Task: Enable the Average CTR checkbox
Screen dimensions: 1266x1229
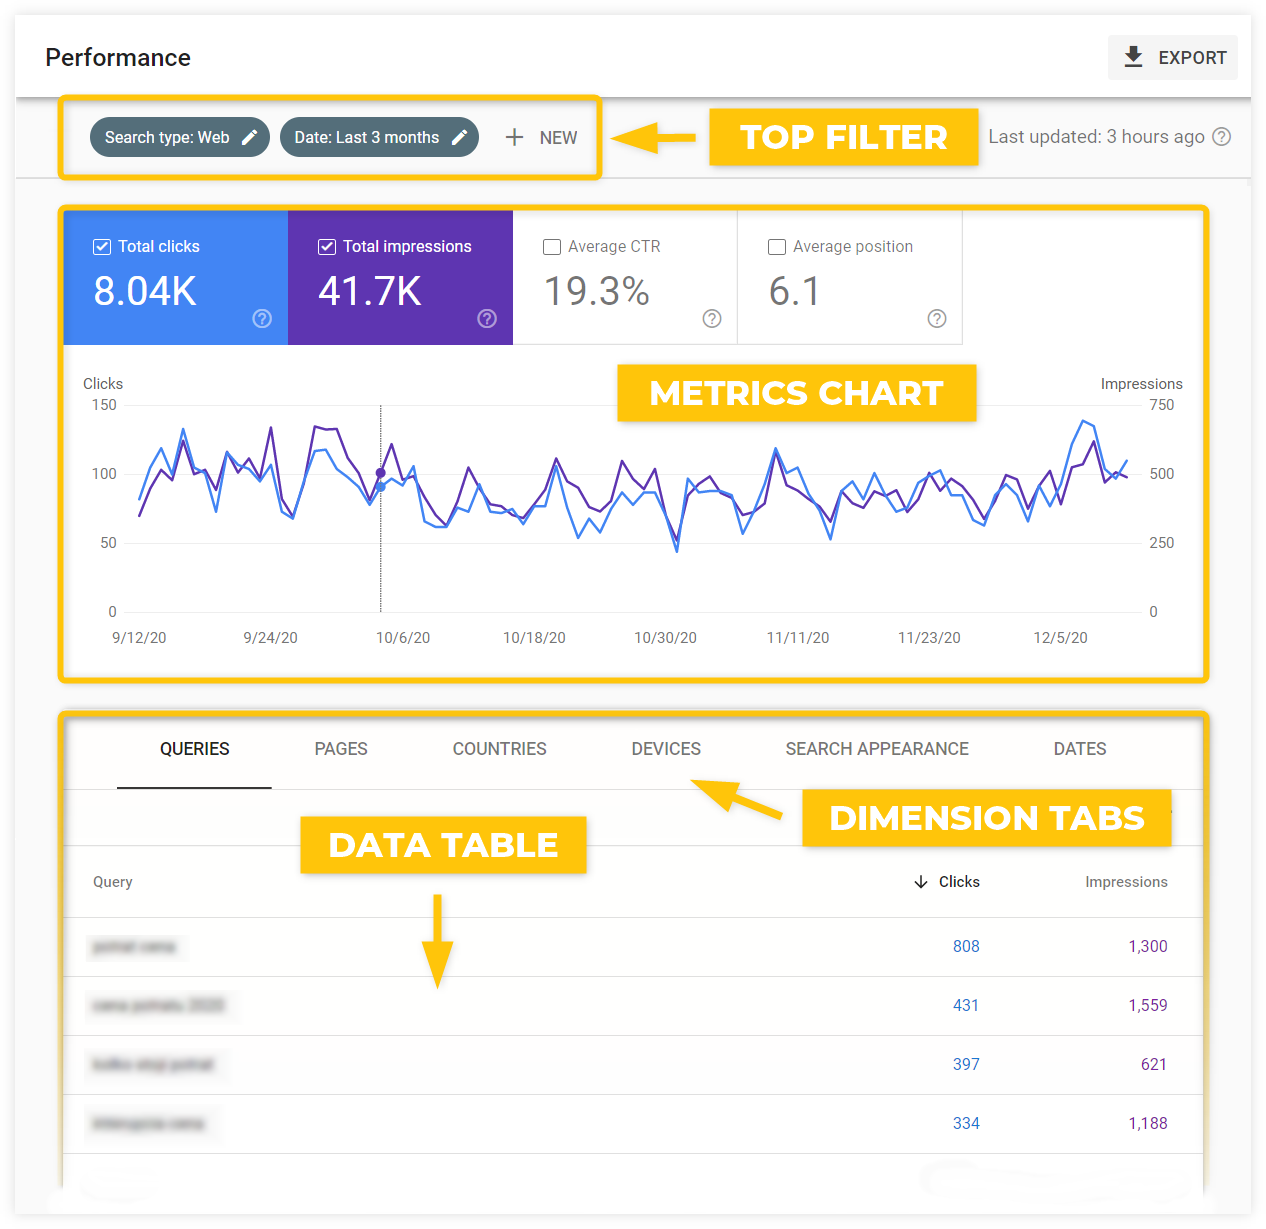Action: (552, 247)
